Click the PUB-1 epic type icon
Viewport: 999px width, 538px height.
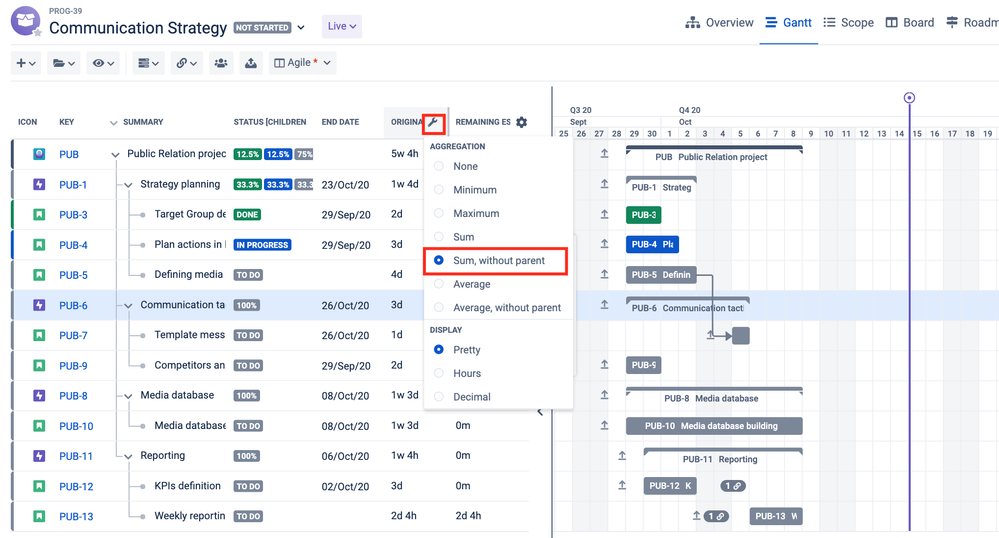[x=39, y=185]
